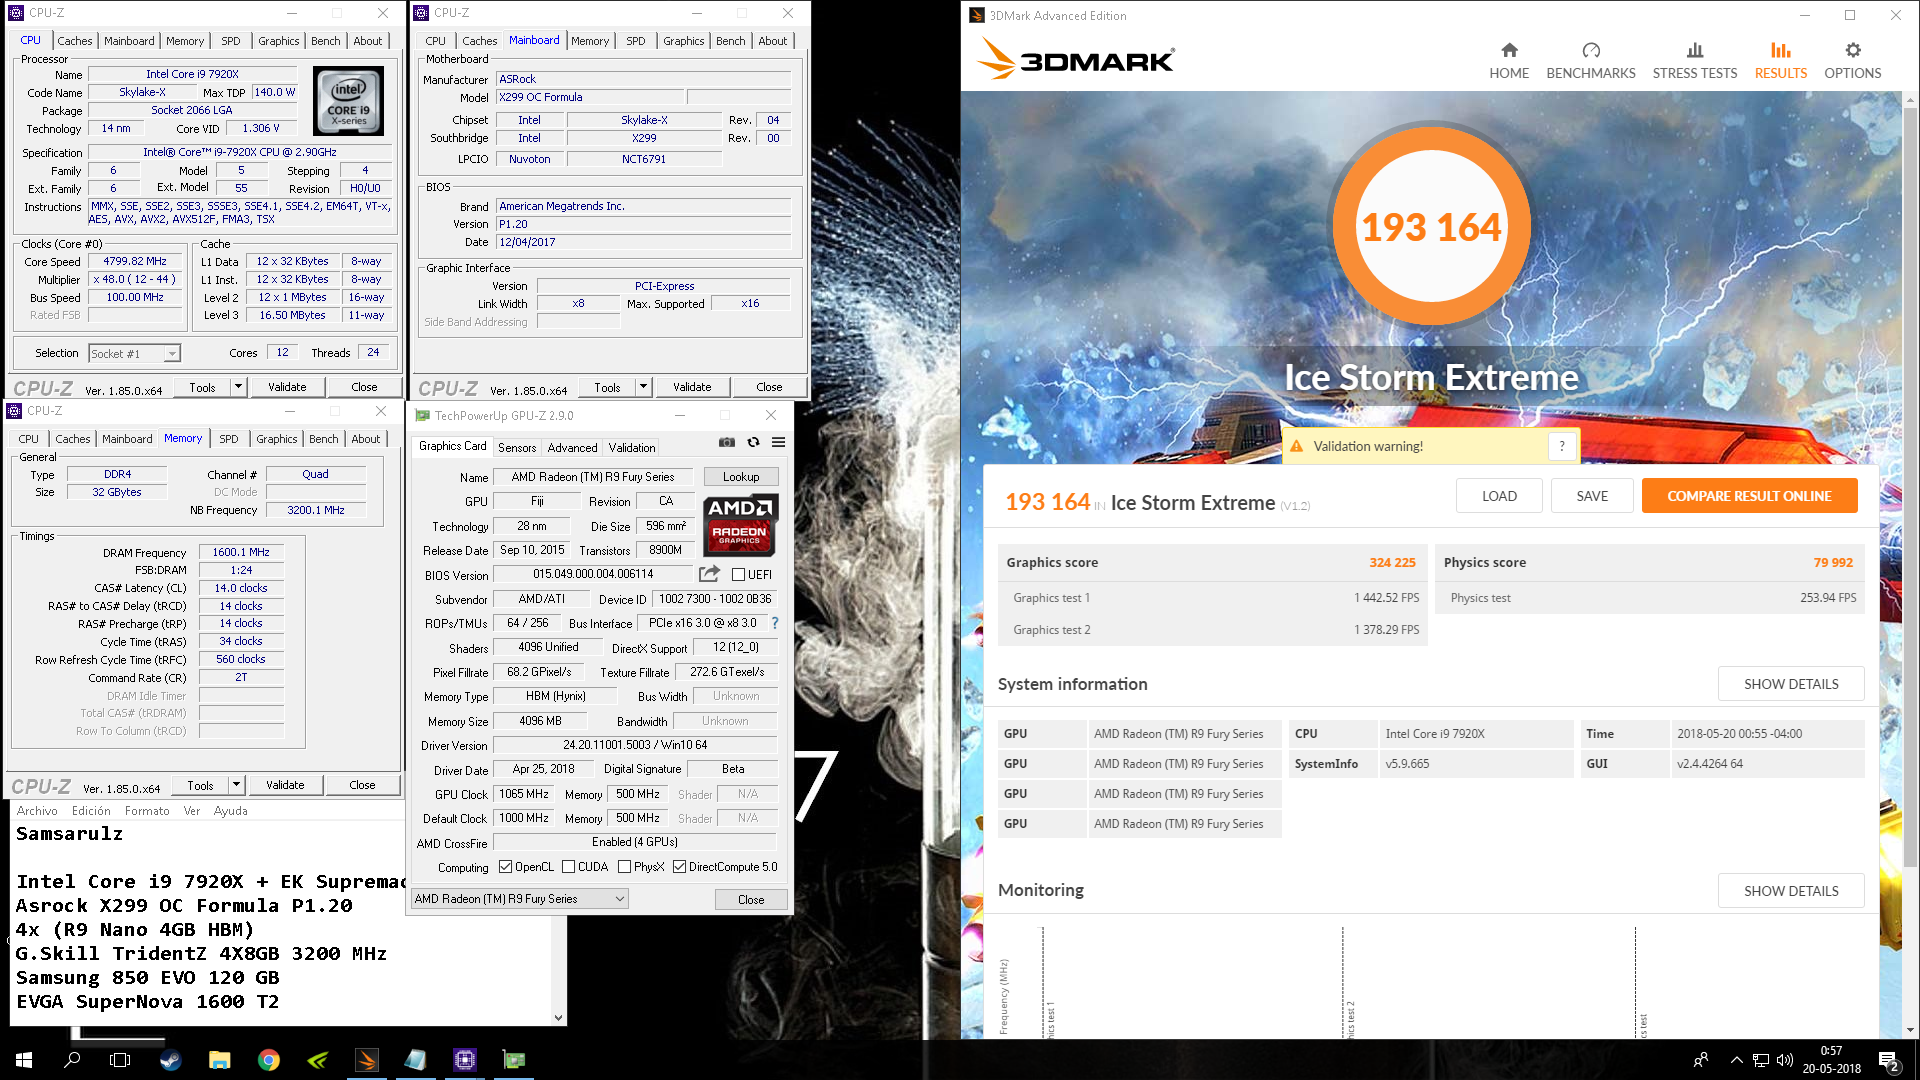The height and width of the screenshot is (1080, 1920).
Task: Open the Windows Start menu
Action: click(x=24, y=1060)
